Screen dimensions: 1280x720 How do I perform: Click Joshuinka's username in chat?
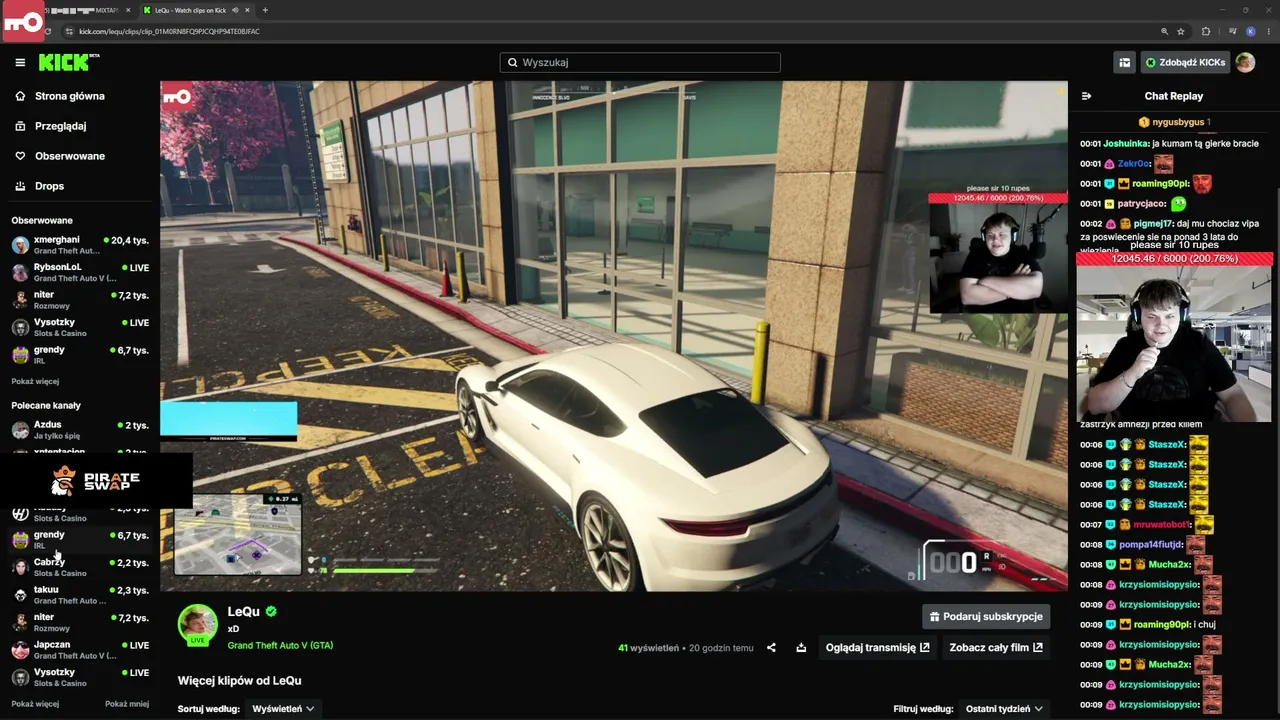(x=1126, y=144)
